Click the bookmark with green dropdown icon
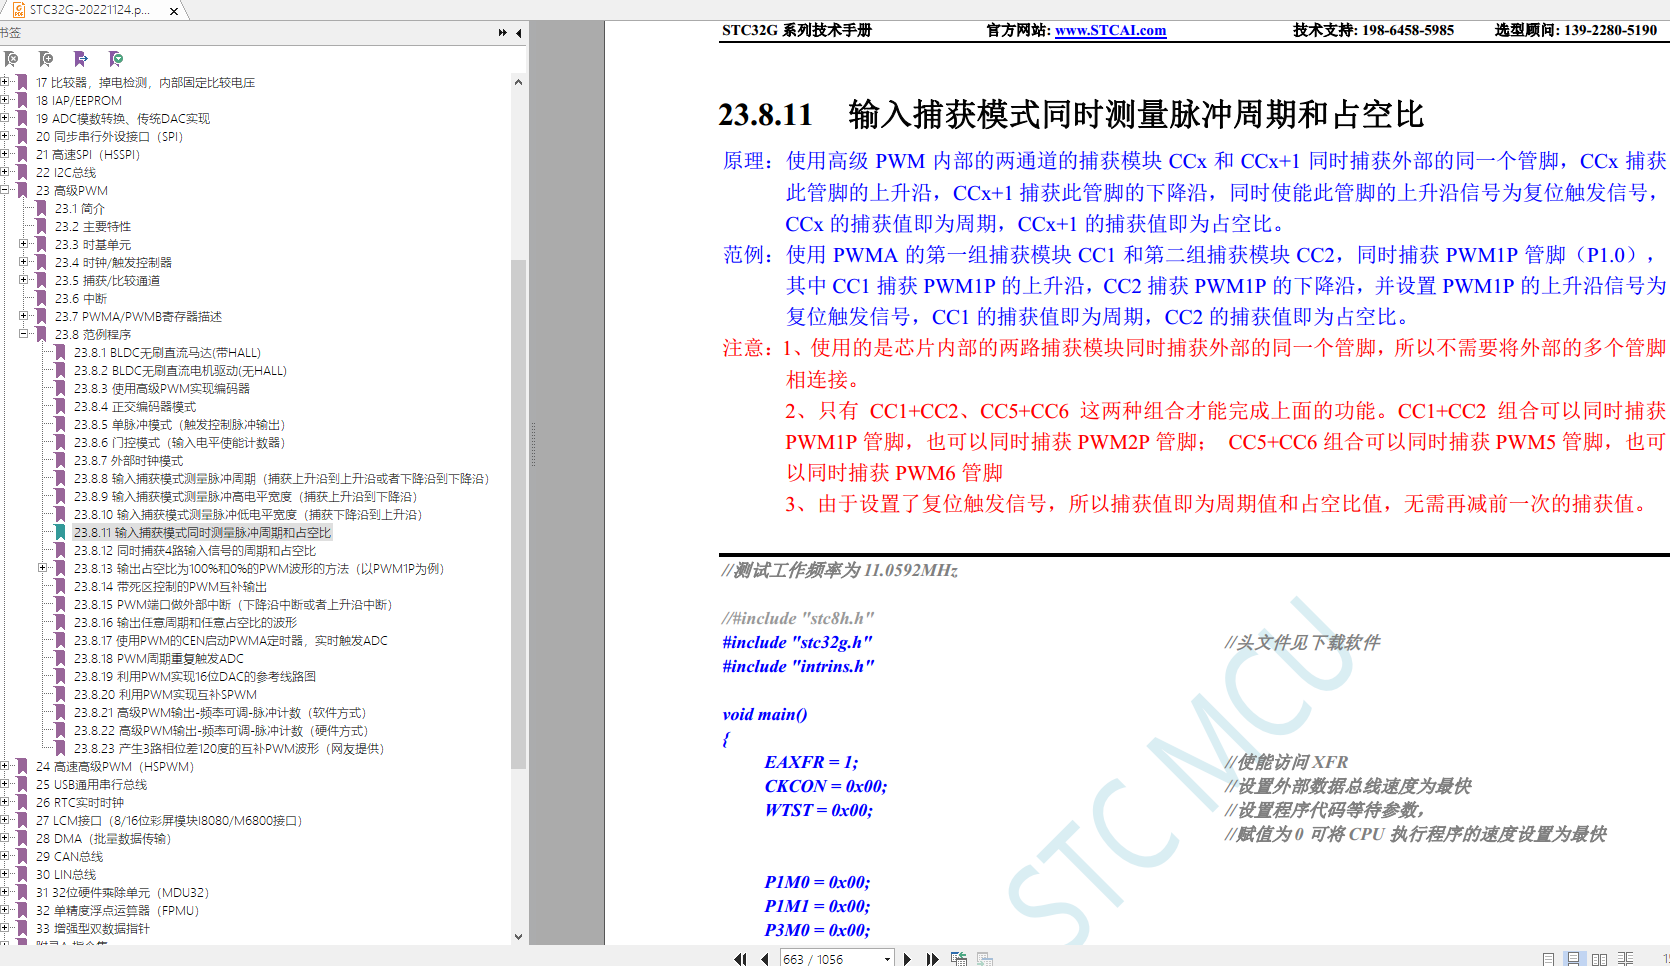The image size is (1670, 966). (x=116, y=59)
